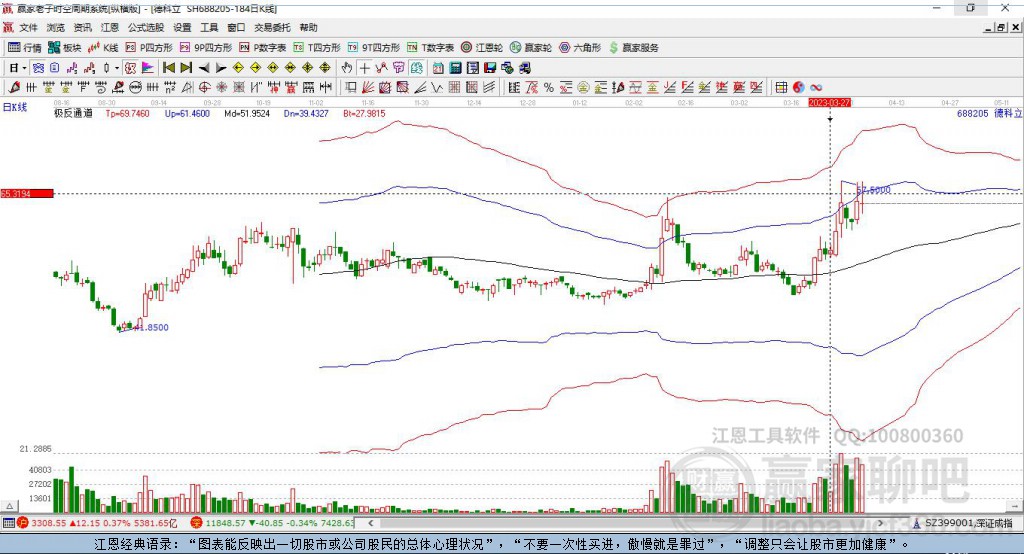Open the T四方形 tool
This screenshot has height=554, width=1024.
[317, 48]
